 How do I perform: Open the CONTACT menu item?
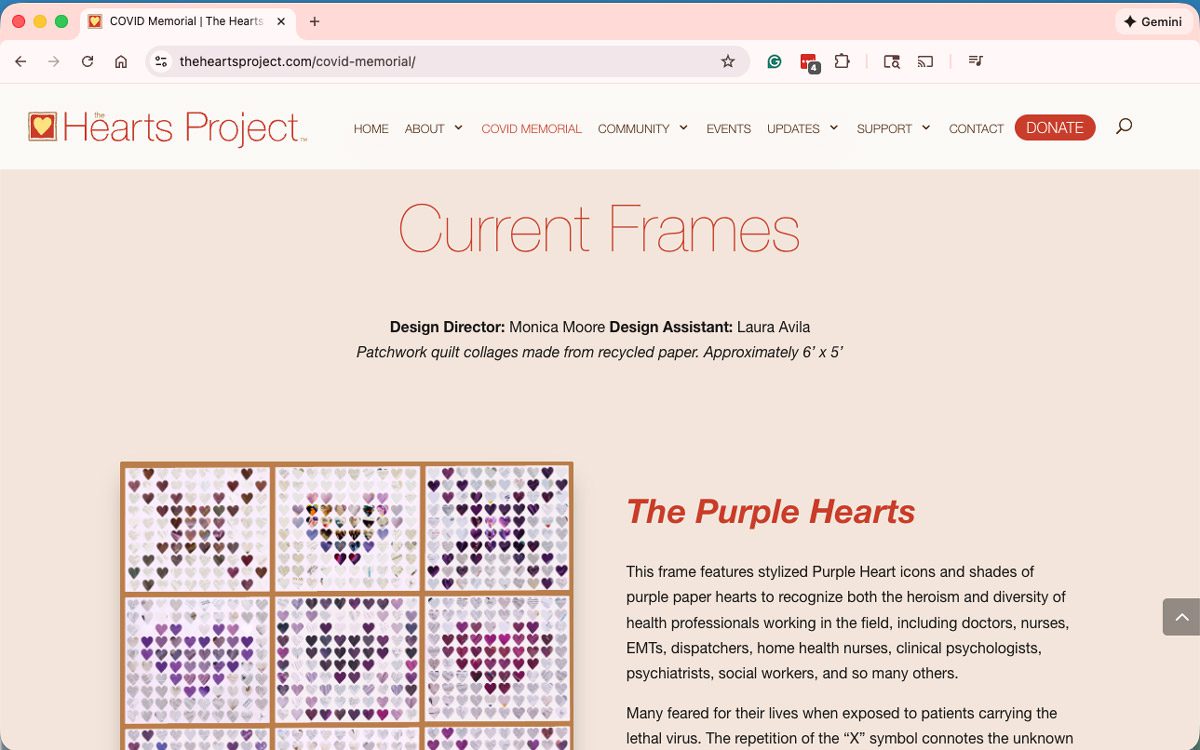976,128
